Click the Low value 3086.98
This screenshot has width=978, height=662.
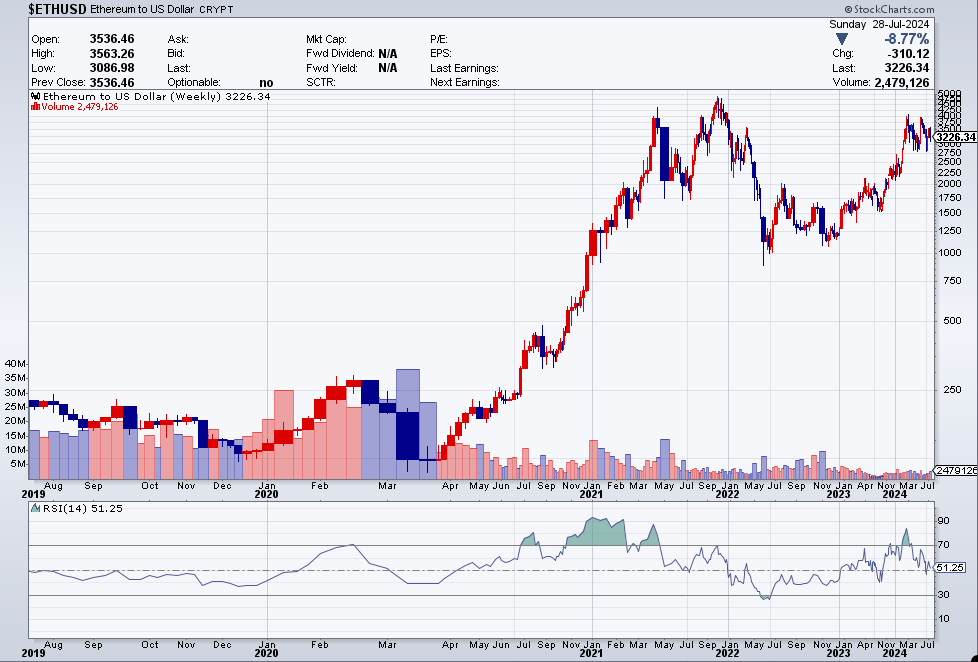(x=112, y=68)
